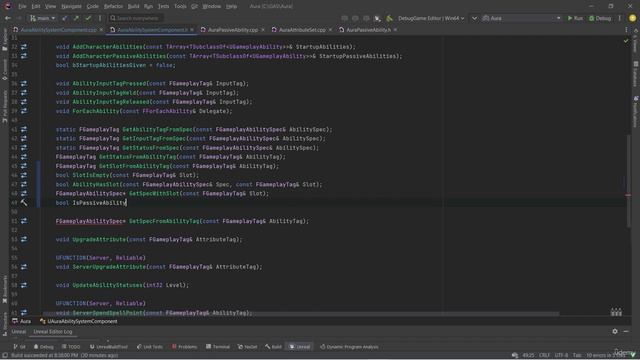This screenshot has width=640, height=360.
Task: Open the DebugGame Editor | Win64 configuration dropdown
Action: [431, 18]
